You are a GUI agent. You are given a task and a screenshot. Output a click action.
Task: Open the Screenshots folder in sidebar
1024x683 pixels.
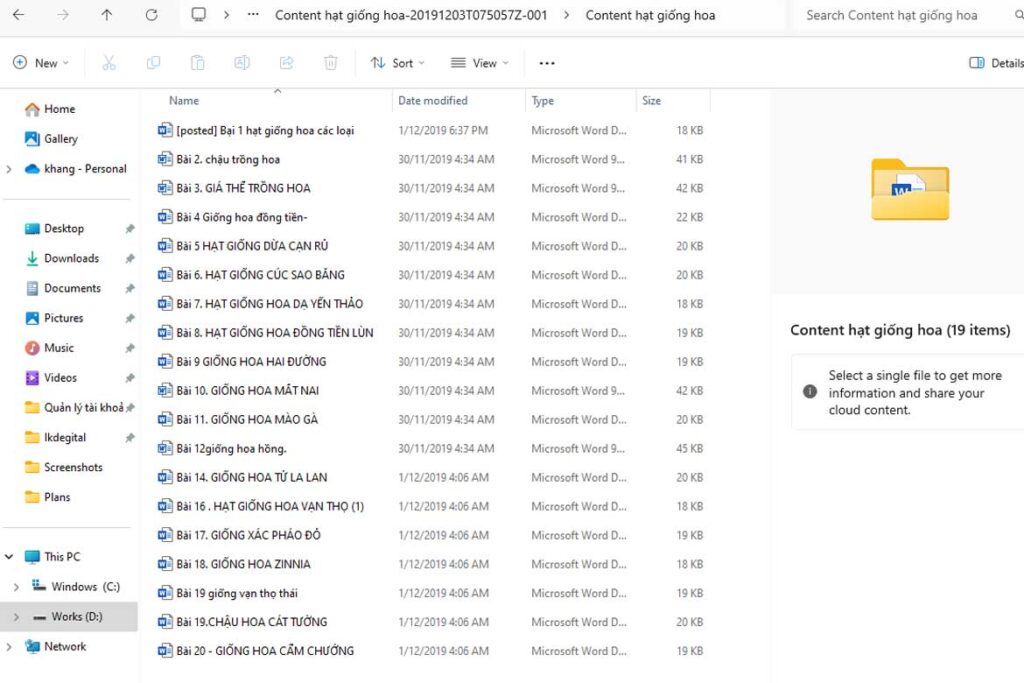click(x=63, y=468)
